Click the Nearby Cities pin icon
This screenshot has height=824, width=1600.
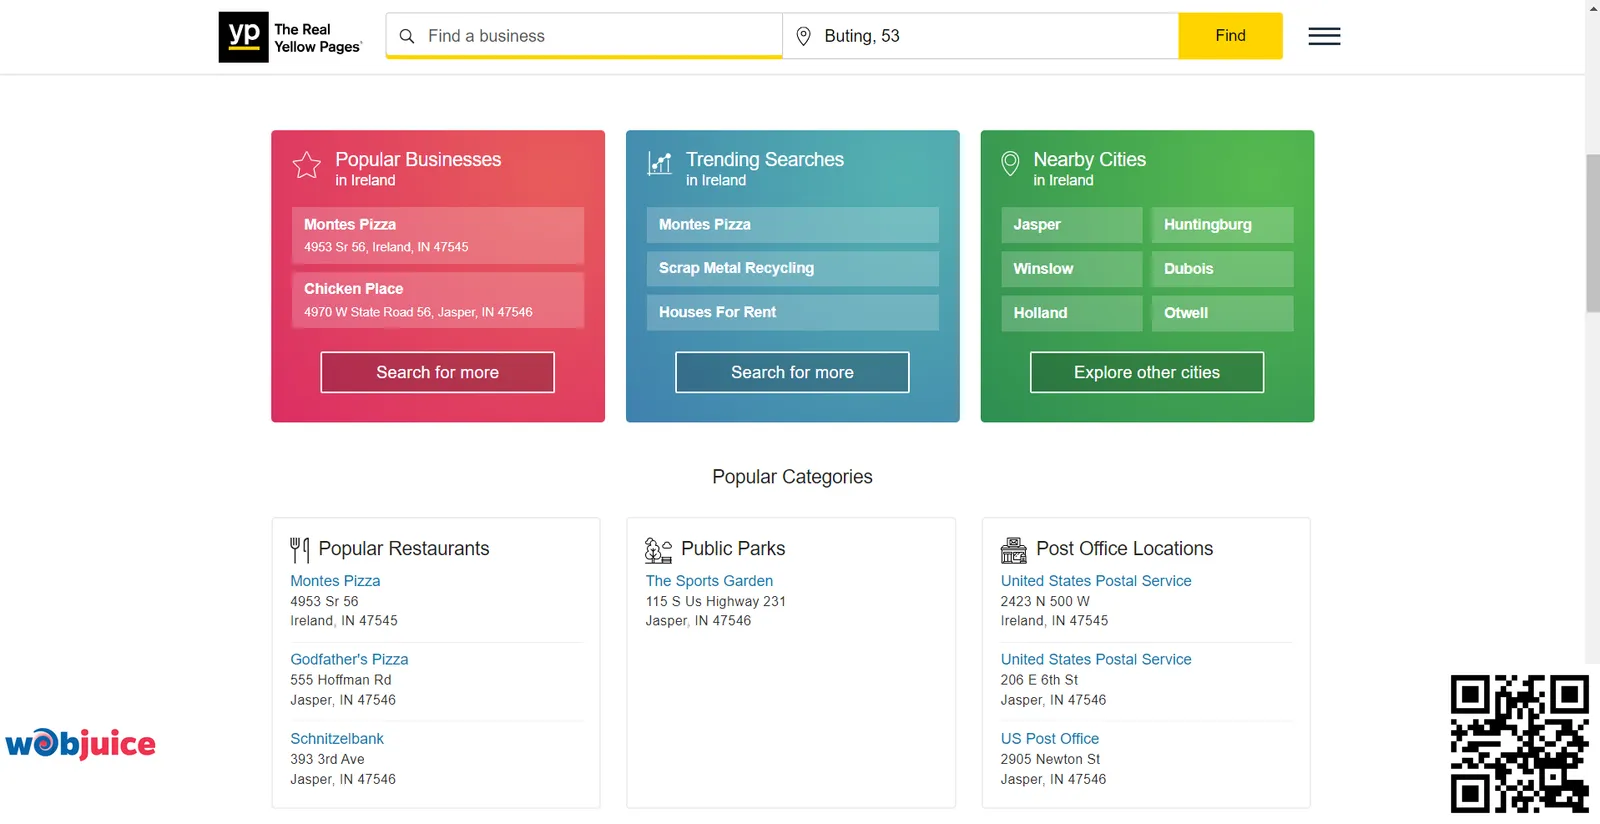point(1010,163)
